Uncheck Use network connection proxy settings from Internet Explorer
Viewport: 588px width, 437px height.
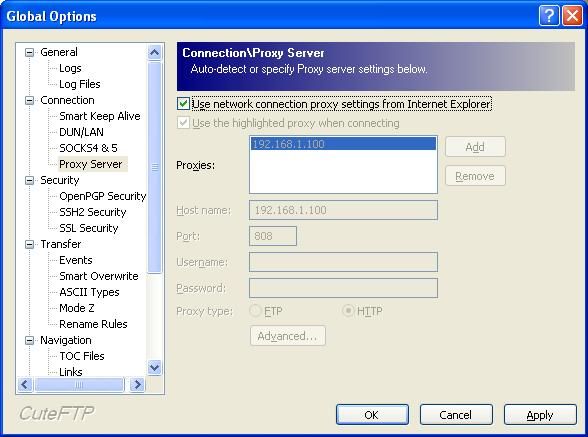[183, 104]
